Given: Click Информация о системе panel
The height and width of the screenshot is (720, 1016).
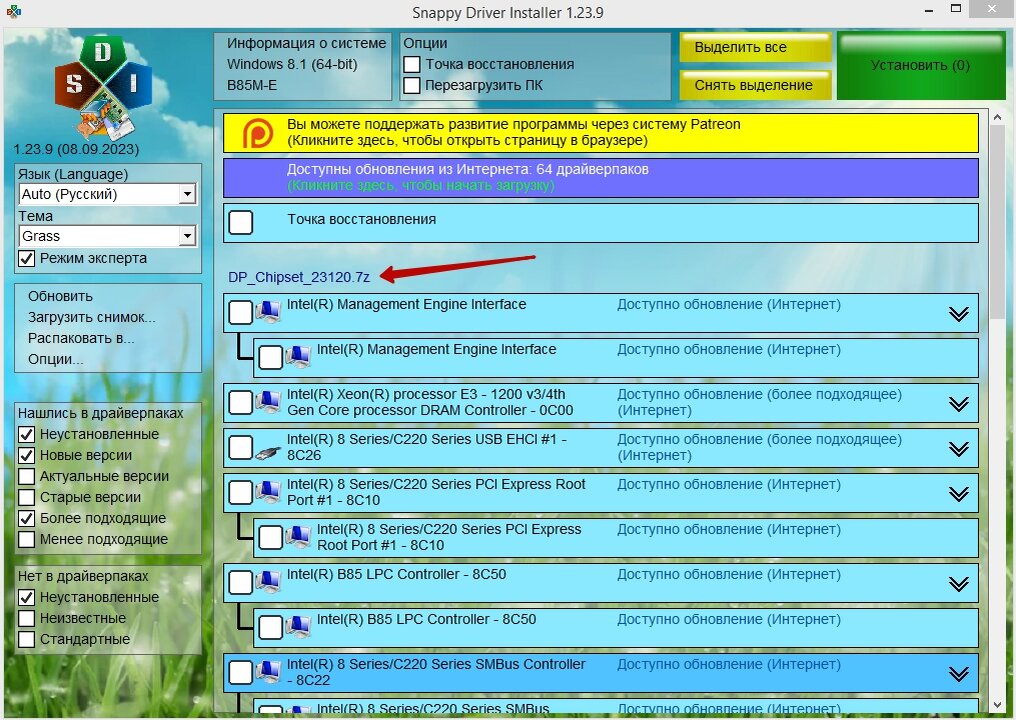Looking at the screenshot, I should click(x=303, y=66).
